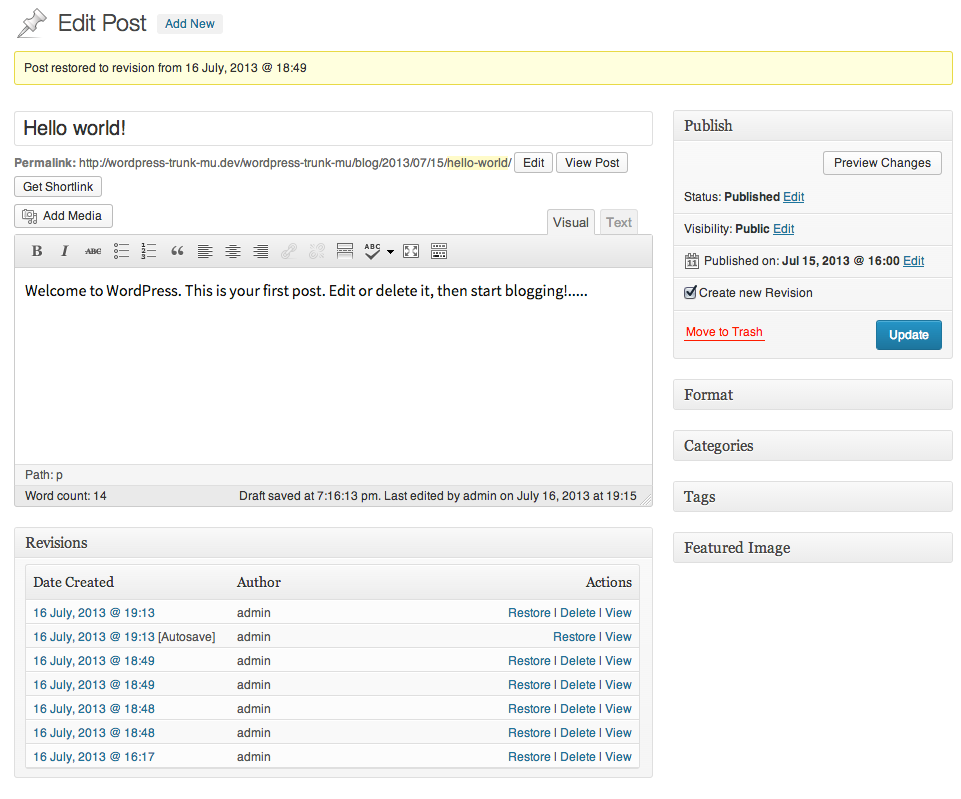Switch to the Visual editor tab
The width and height of the screenshot is (961, 799).
click(x=571, y=222)
